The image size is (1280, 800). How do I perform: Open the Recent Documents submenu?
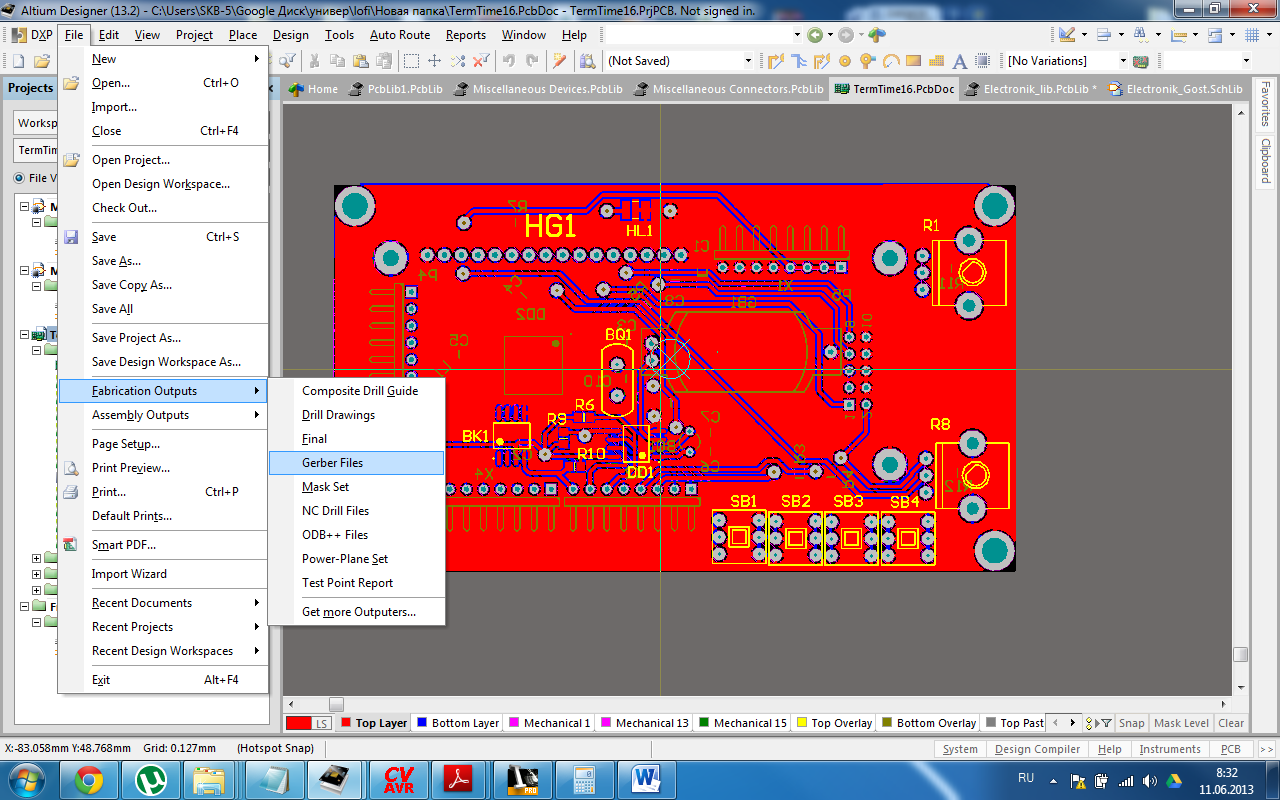[163, 603]
